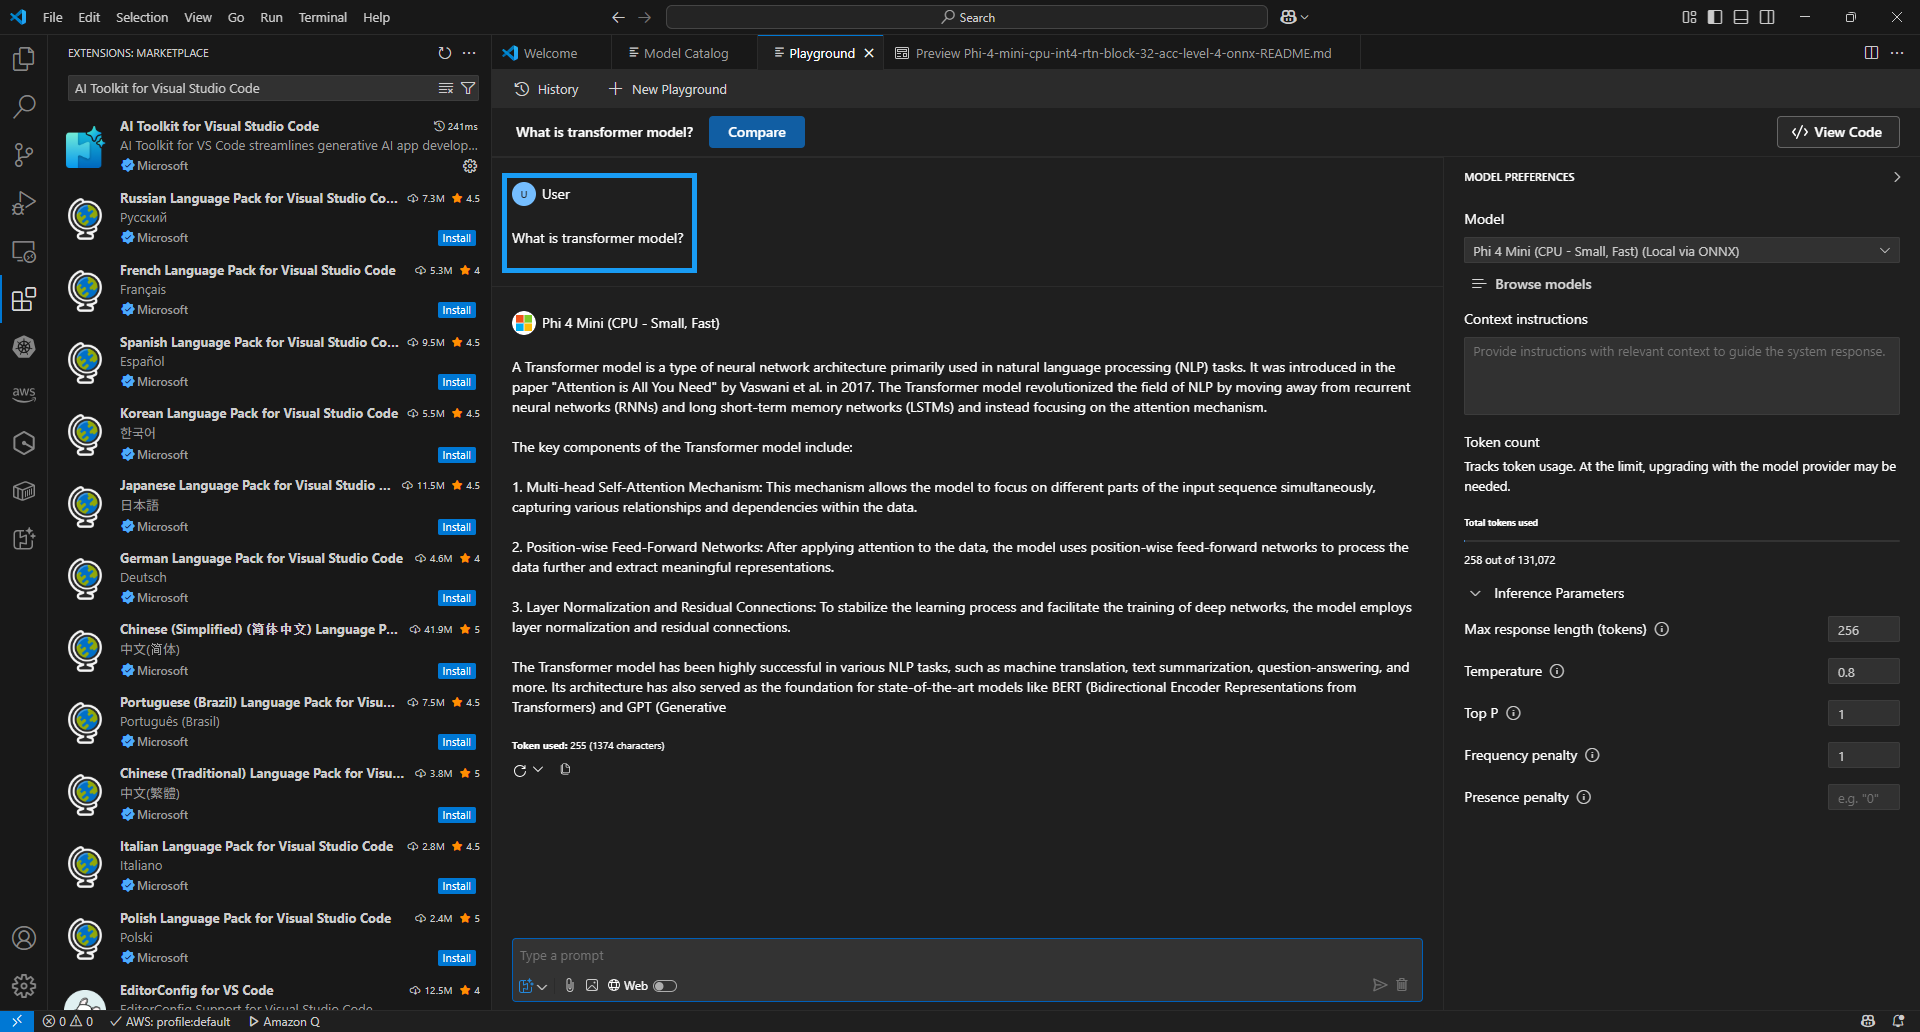The image size is (1920, 1032).
Task: Open AI Toolkit extension manage gear
Action: (x=470, y=166)
